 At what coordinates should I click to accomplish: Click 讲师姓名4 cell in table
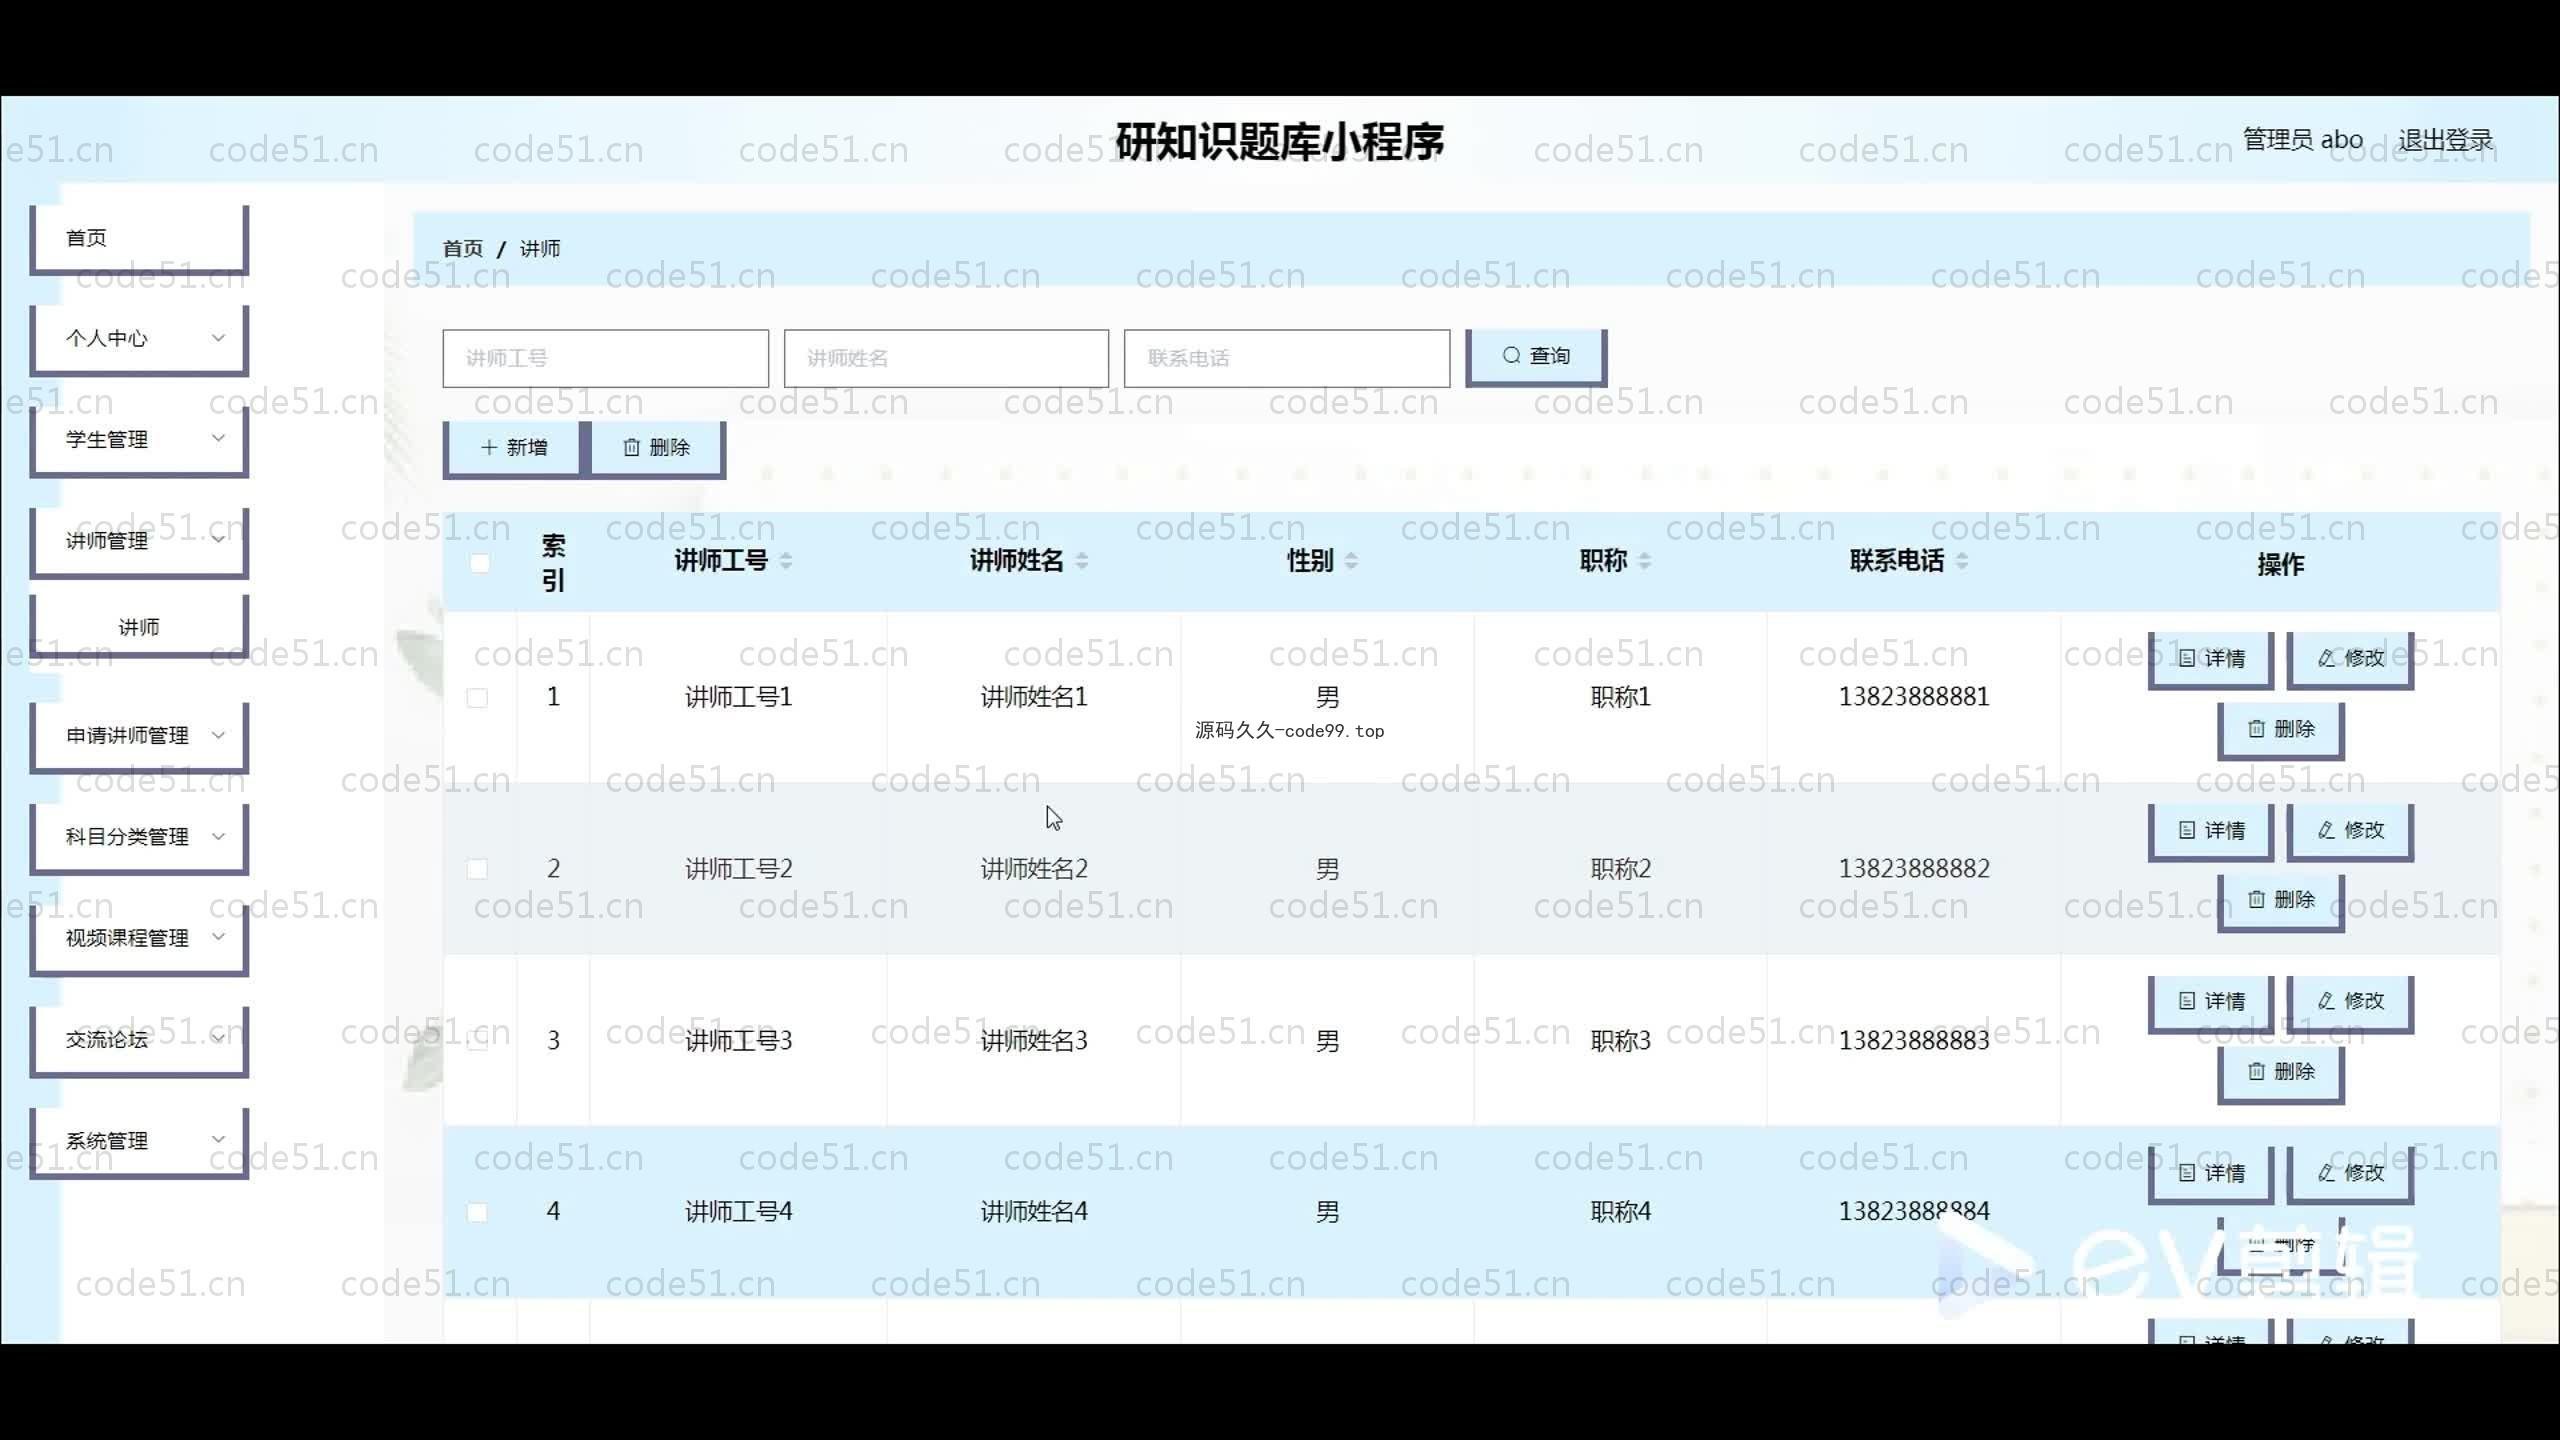pyautogui.click(x=1034, y=1212)
